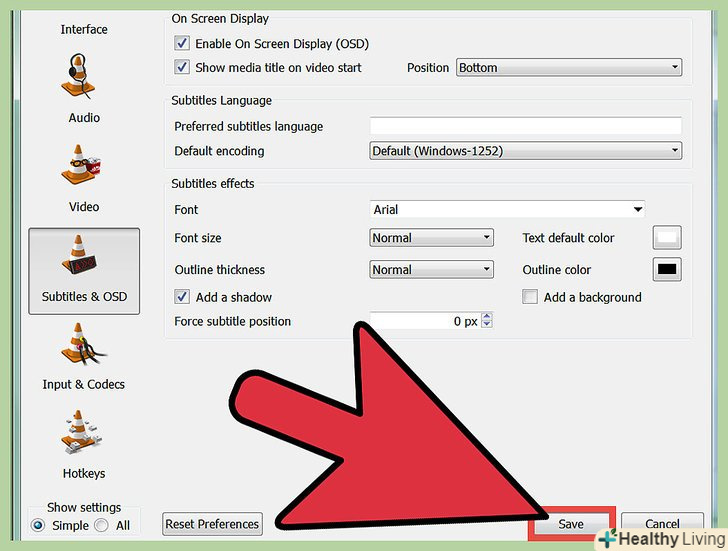Open the OSD Position dropdown
Image resolution: width=728 pixels, height=551 pixels.
point(569,67)
